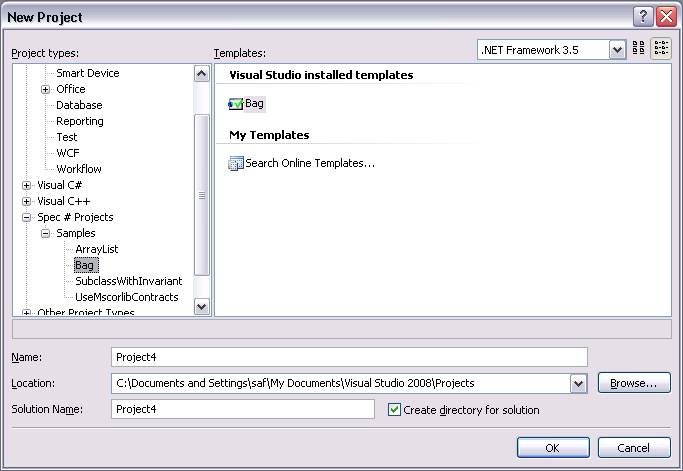The width and height of the screenshot is (683, 471).
Task: Select SubclassWithInvariant sample
Action: [128, 281]
